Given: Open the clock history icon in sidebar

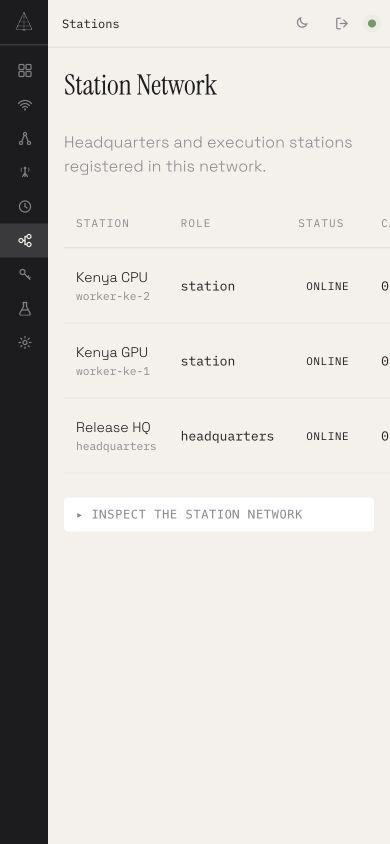Looking at the screenshot, I should [x=25, y=207].
